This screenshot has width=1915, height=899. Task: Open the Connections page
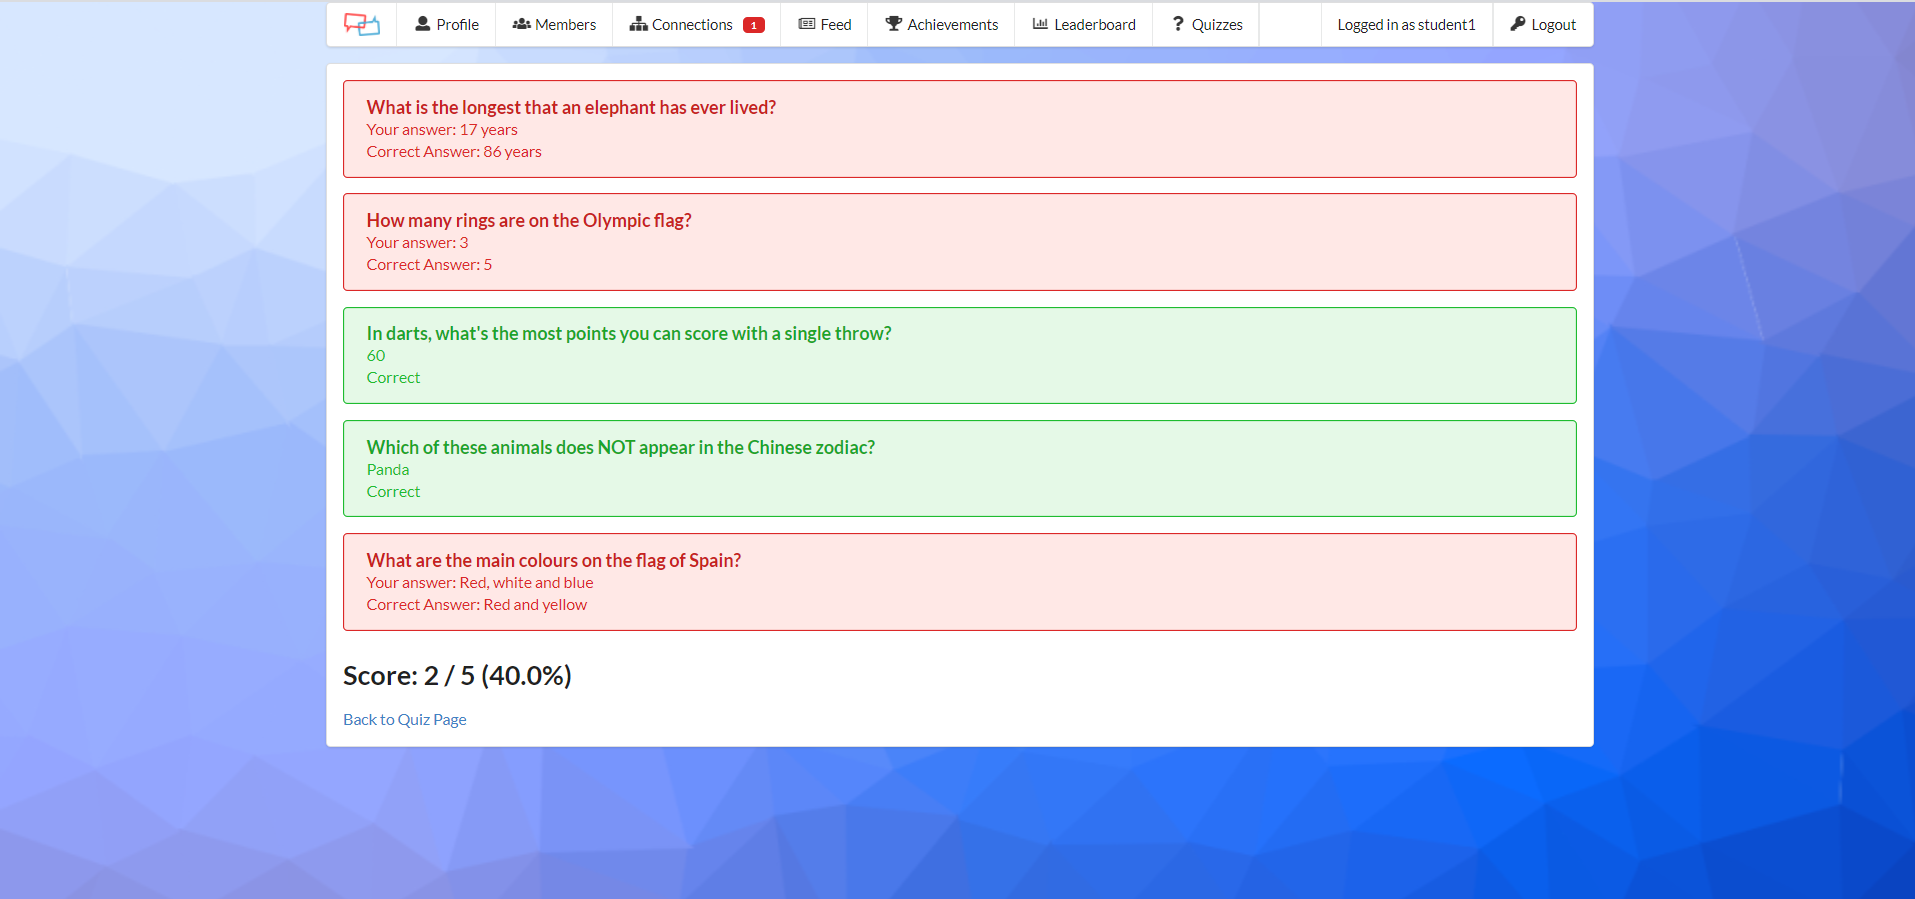click(697, 24)
